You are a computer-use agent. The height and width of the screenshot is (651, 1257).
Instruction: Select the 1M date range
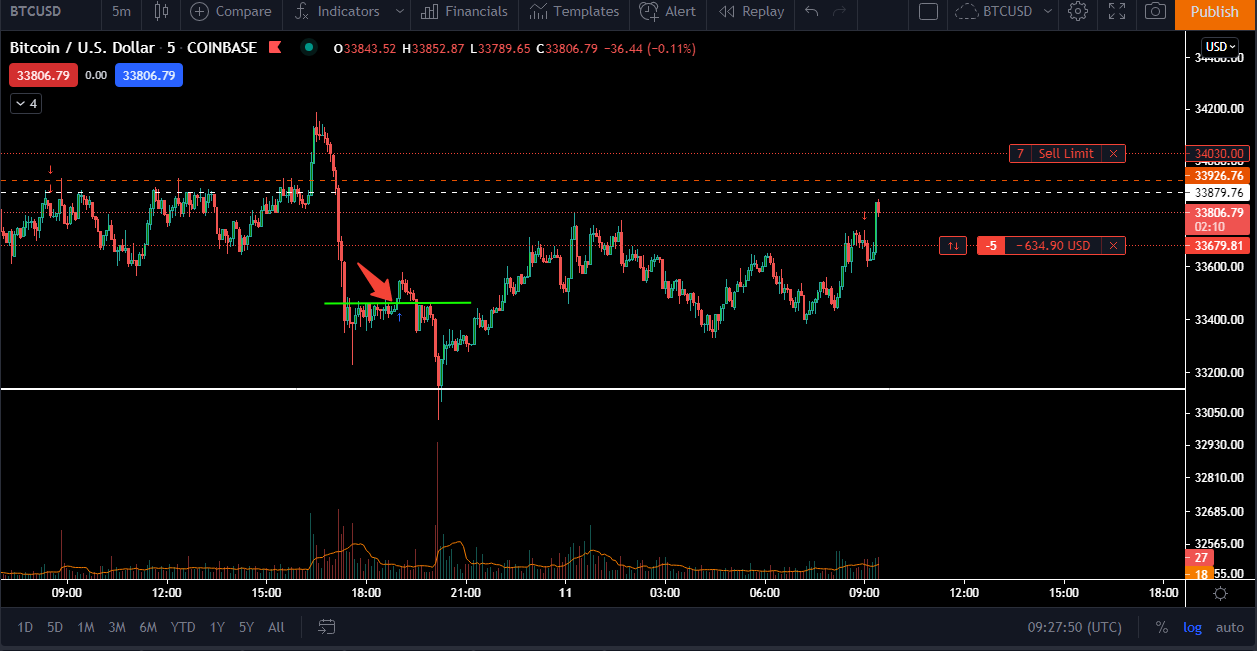coord(86,627)
